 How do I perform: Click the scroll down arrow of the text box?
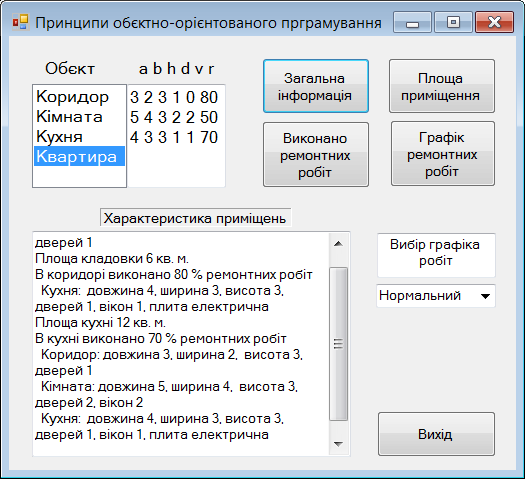(338, 444)
